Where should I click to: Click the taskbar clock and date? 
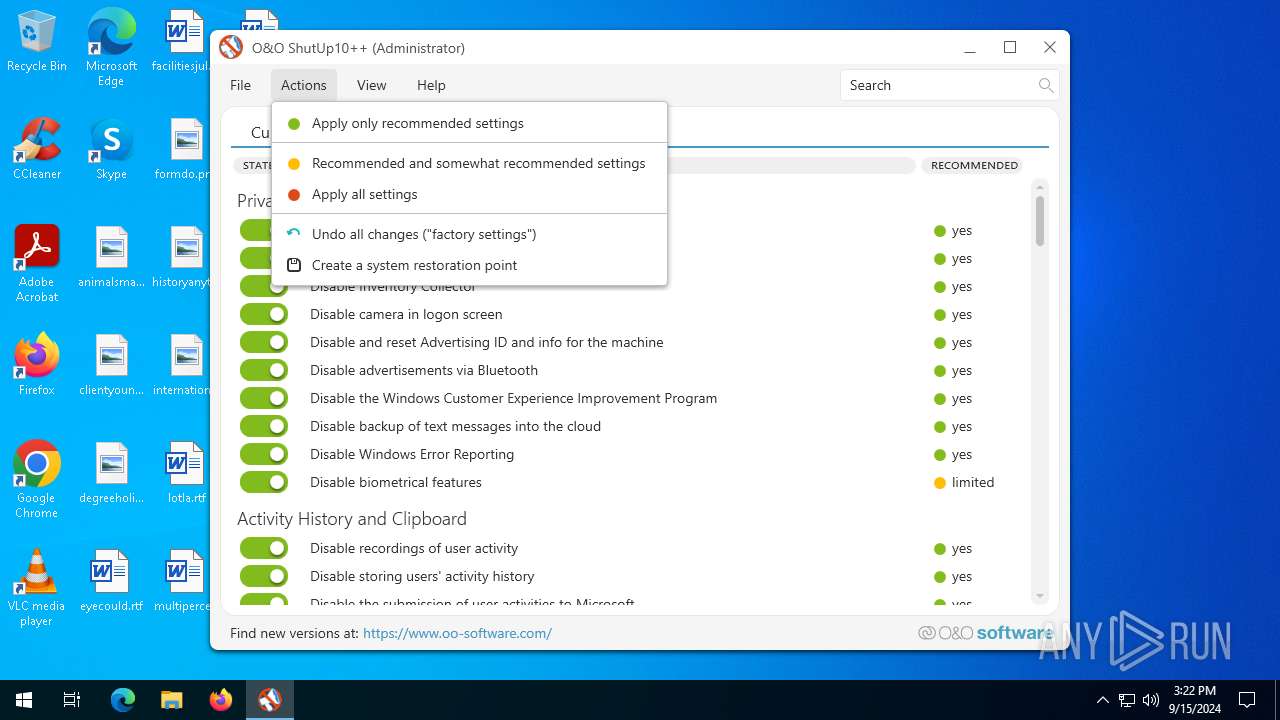pos(1194,700)
